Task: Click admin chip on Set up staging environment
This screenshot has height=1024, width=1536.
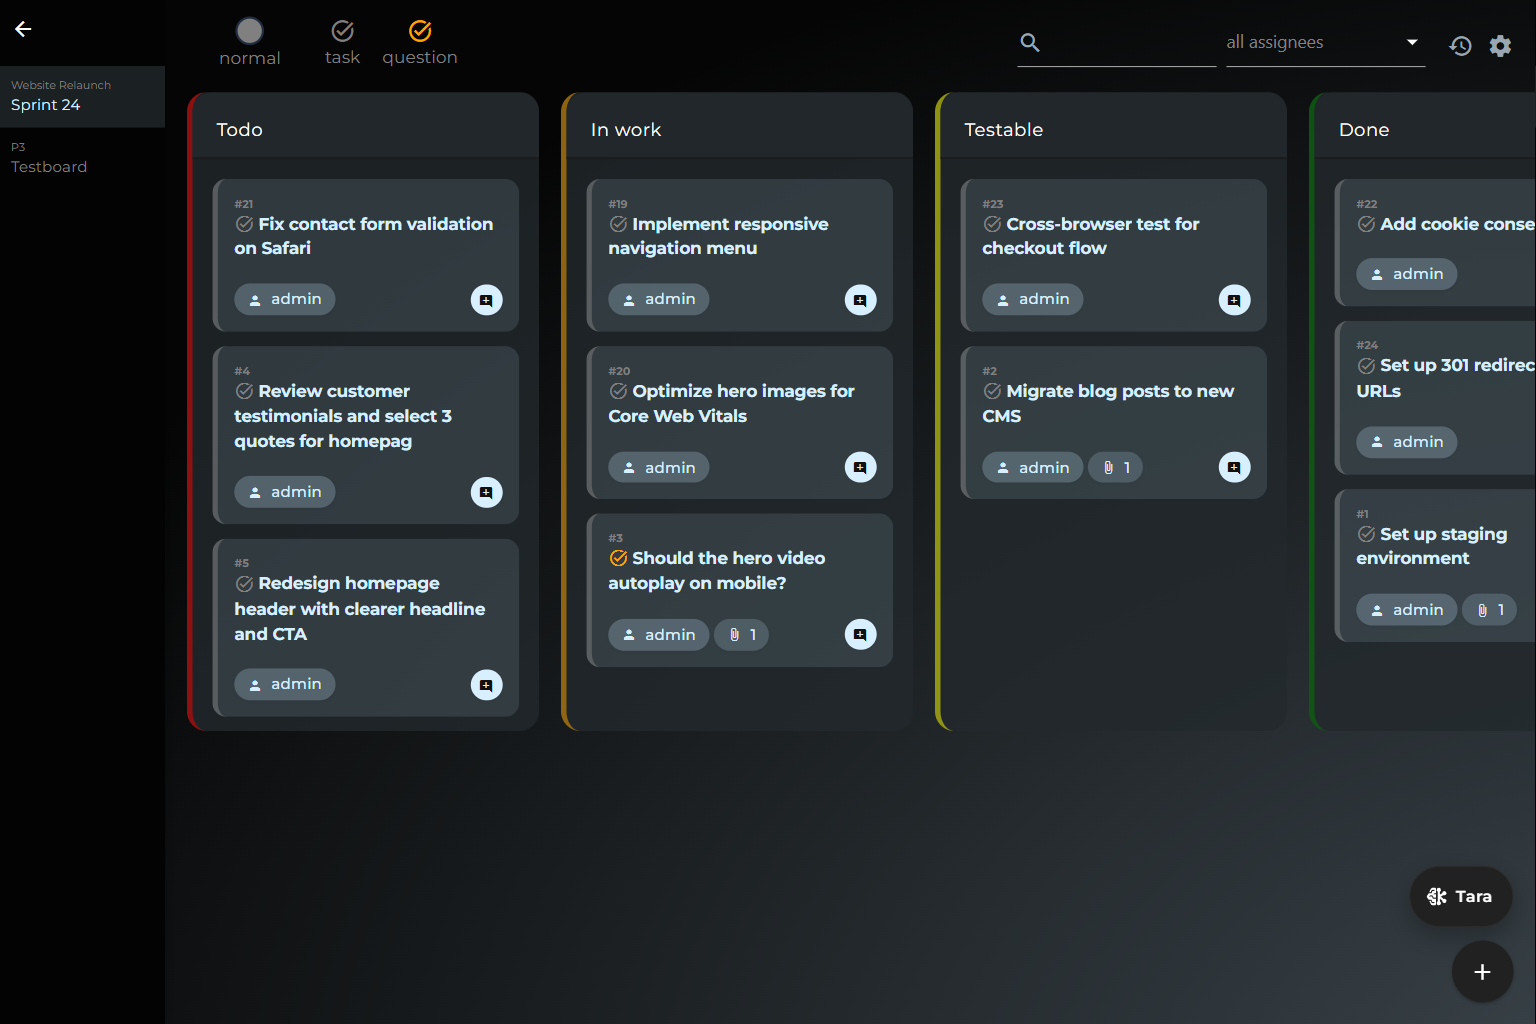Action: click(1407, 610)
